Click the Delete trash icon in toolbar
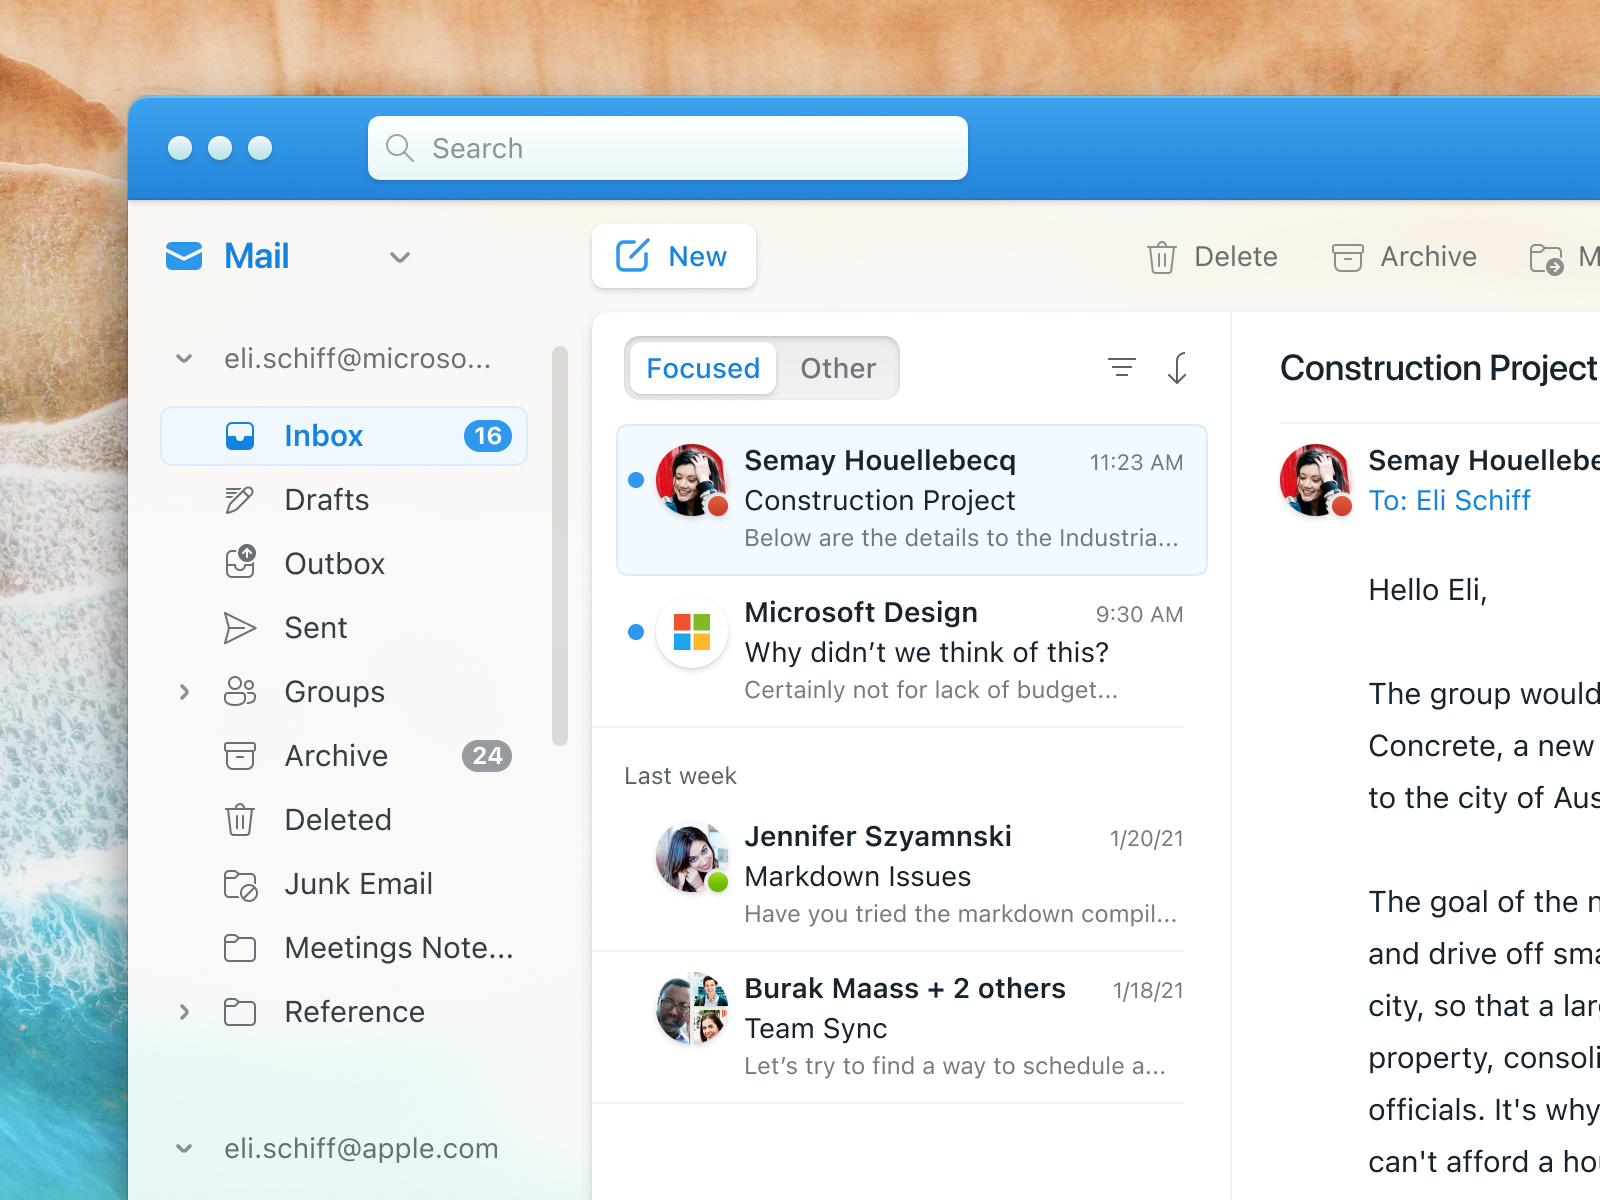This screenshot has height=1200, width=1600. pos(1161,258)
